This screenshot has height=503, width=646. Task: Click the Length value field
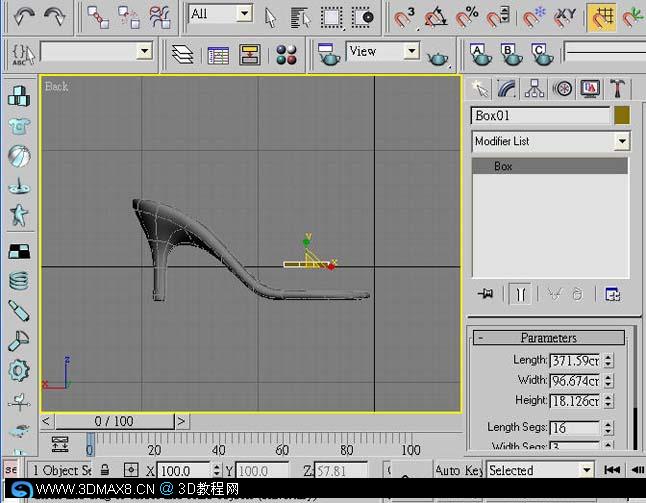pyautogui.click(x=575, y=360)
